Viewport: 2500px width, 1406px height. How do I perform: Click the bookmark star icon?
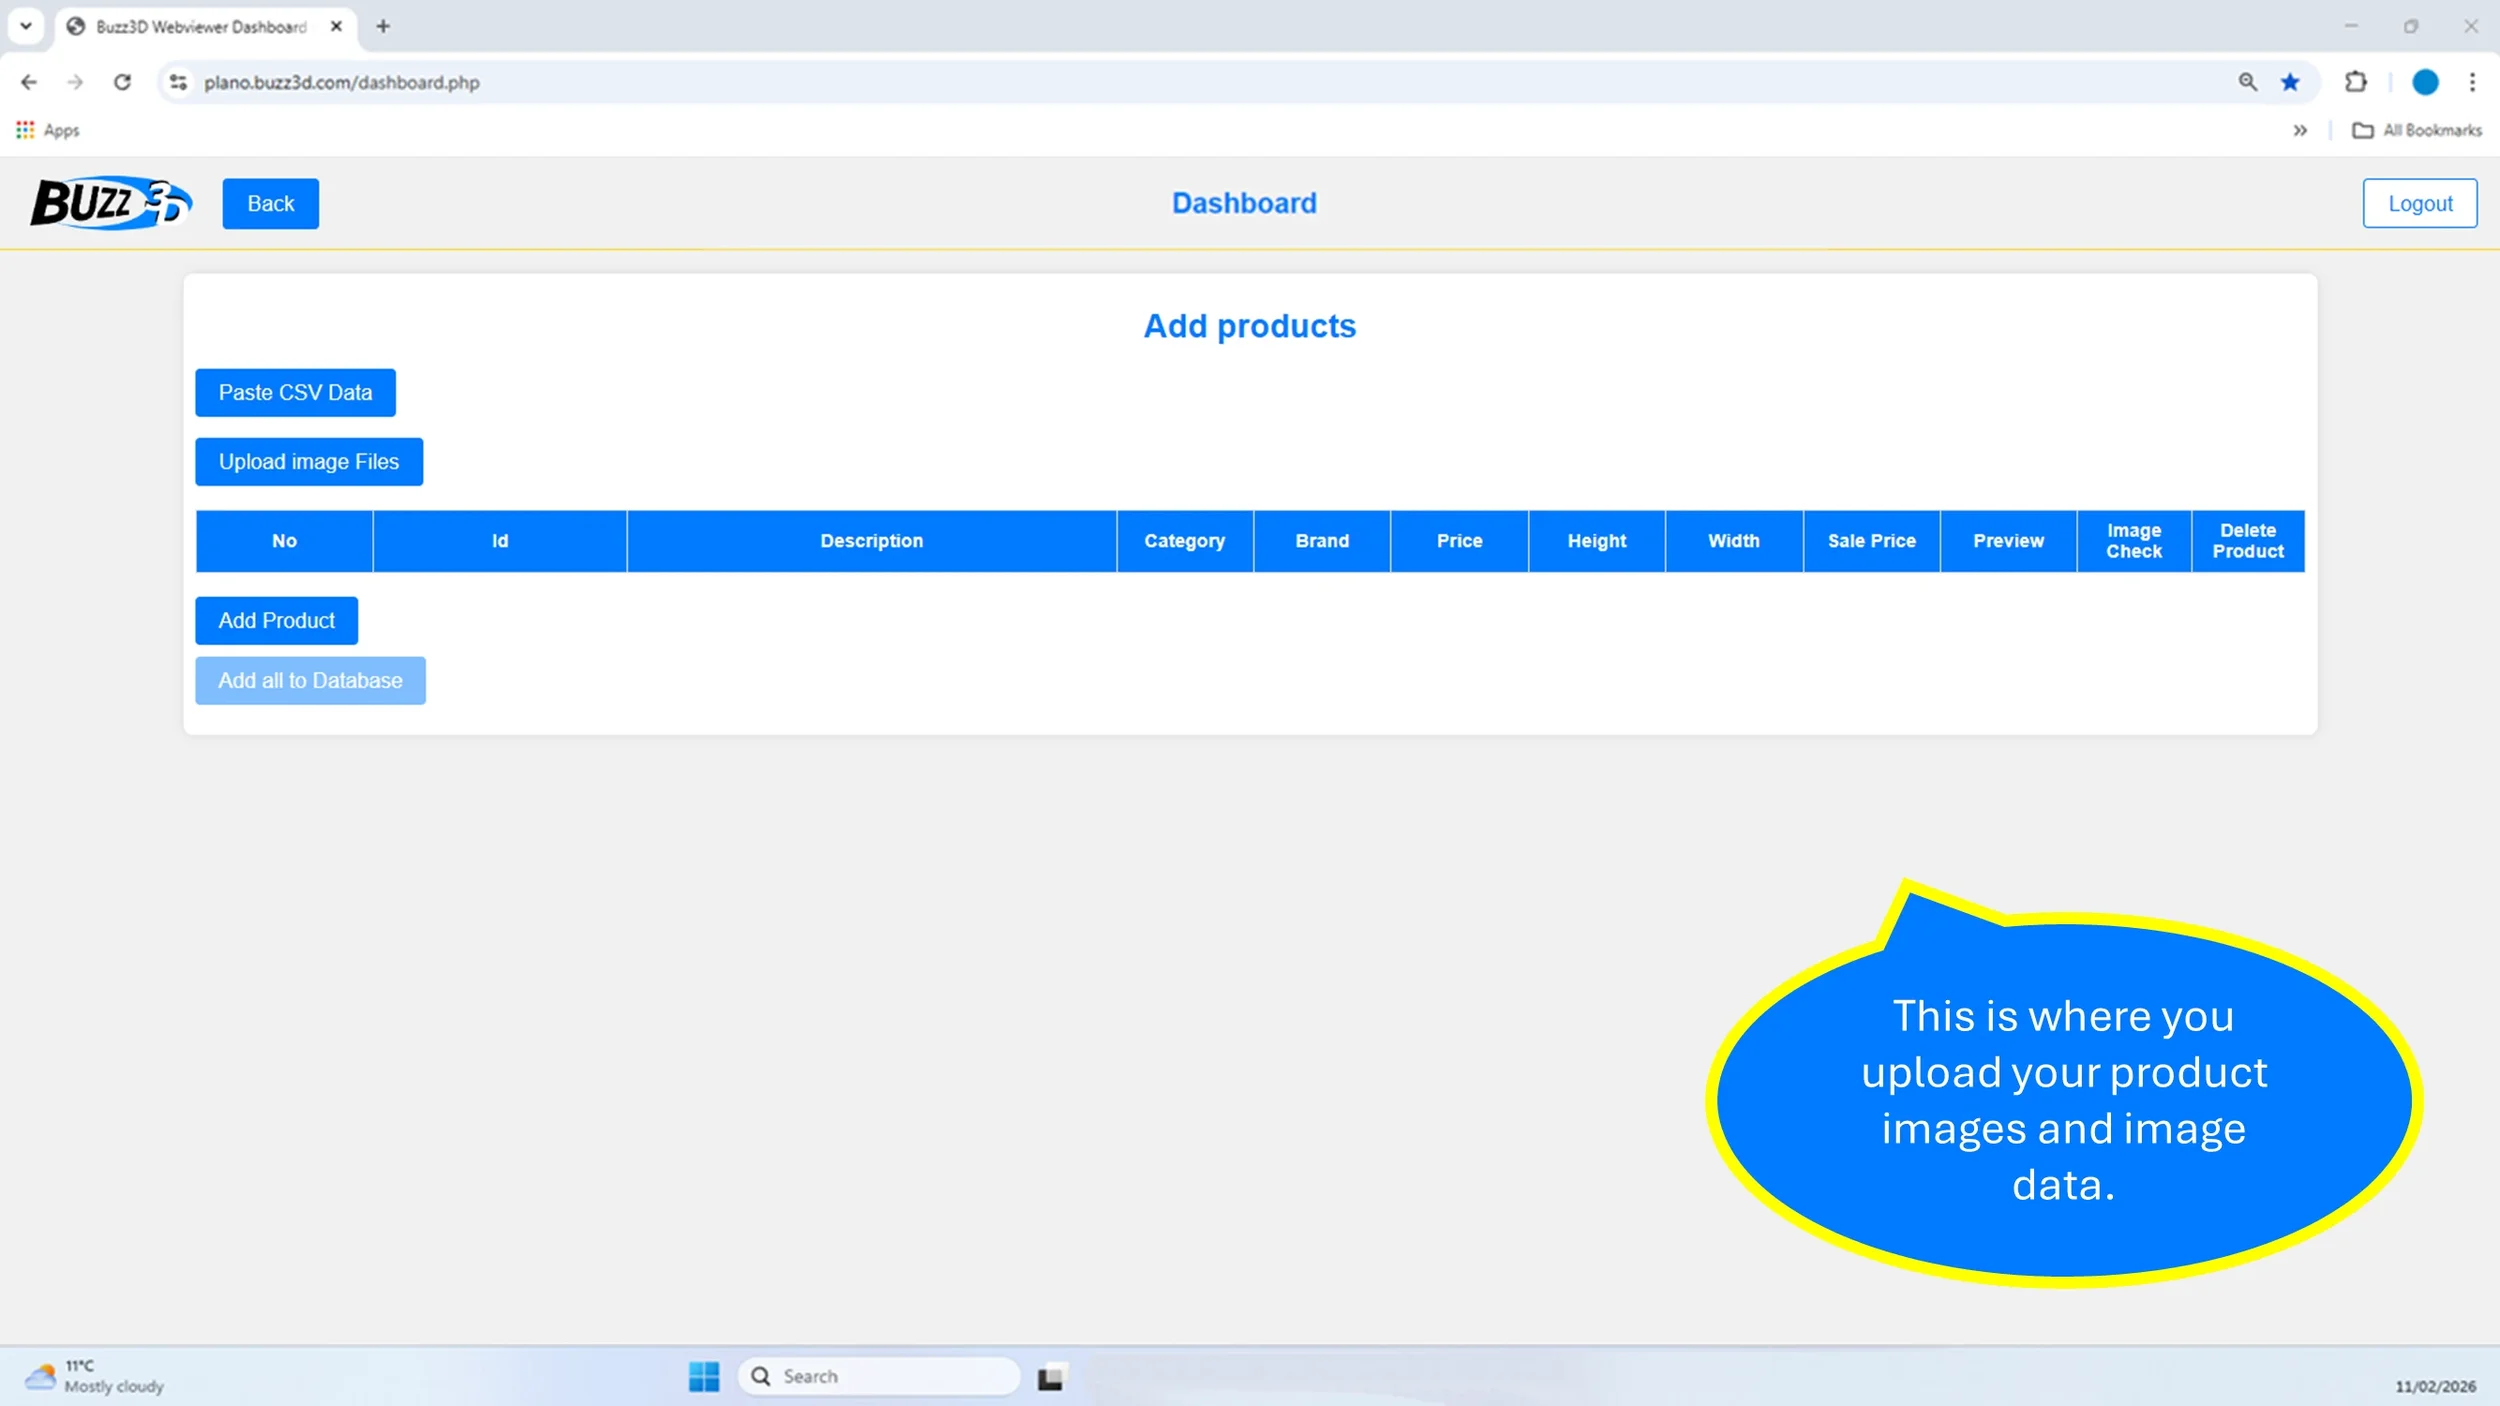[2290, 82]
